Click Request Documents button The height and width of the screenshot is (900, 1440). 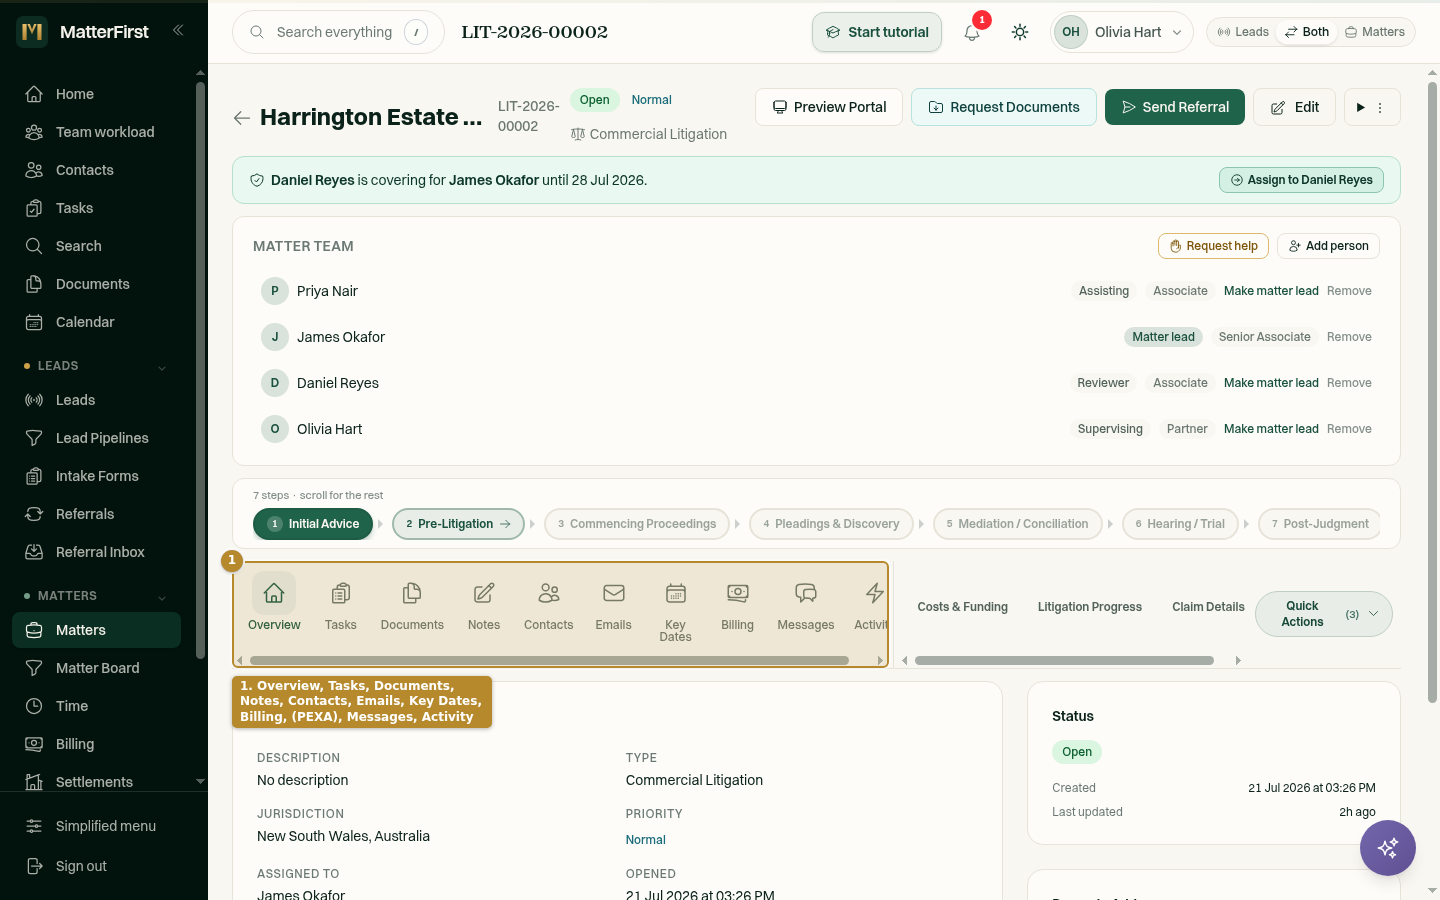(x=1004, y=107)
